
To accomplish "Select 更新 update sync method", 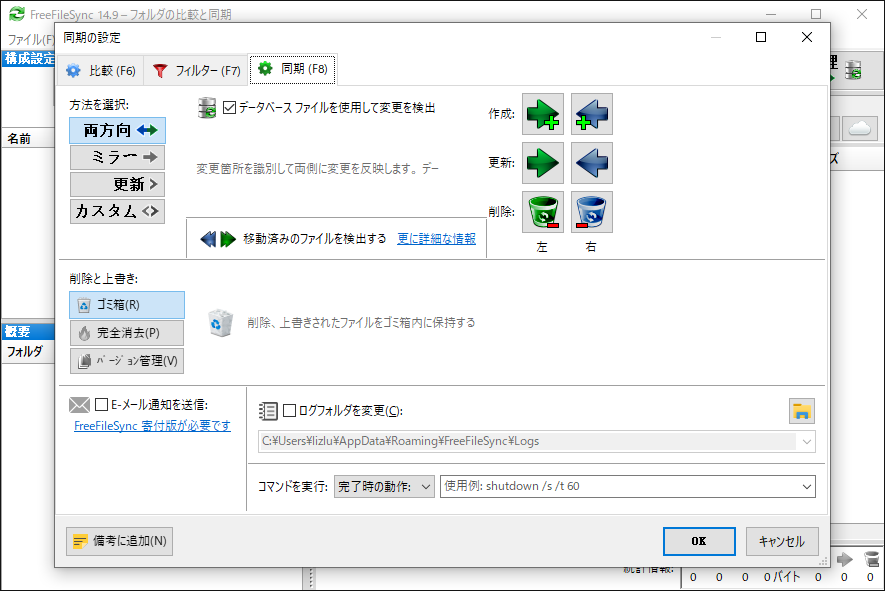I will (117, 184).
